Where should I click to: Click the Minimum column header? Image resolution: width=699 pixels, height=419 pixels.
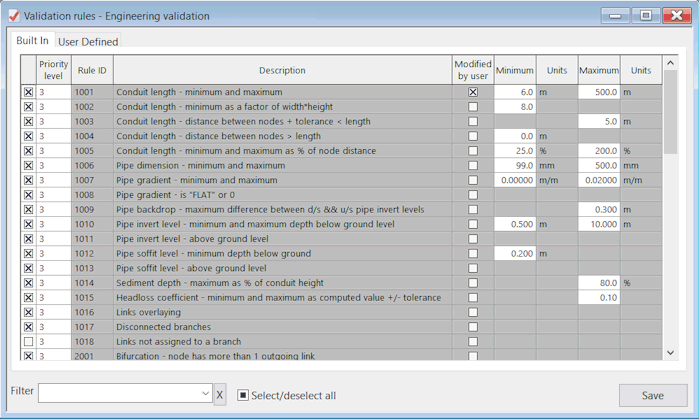coord(514,70)
